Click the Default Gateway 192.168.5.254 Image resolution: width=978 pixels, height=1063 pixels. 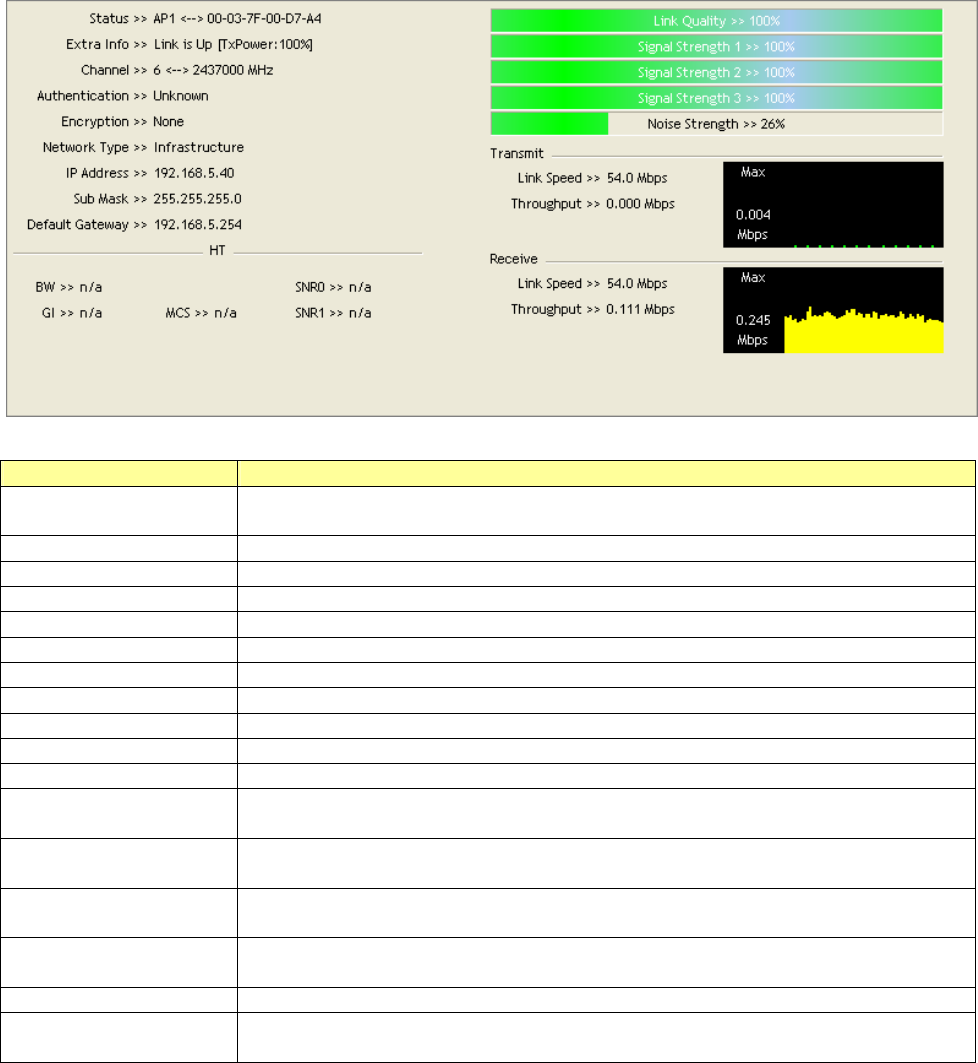pos(197,225)
